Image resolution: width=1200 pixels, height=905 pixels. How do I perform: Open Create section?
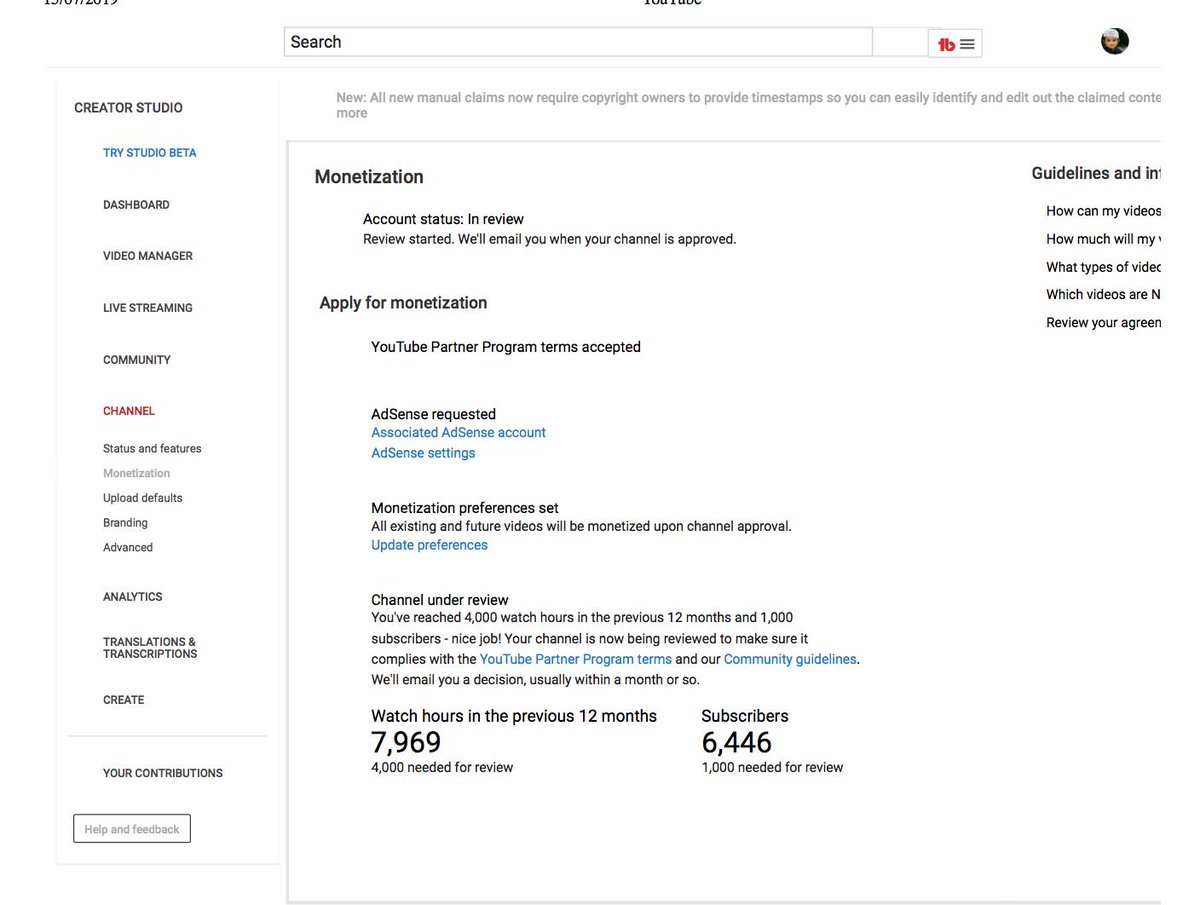pos(124,700)
